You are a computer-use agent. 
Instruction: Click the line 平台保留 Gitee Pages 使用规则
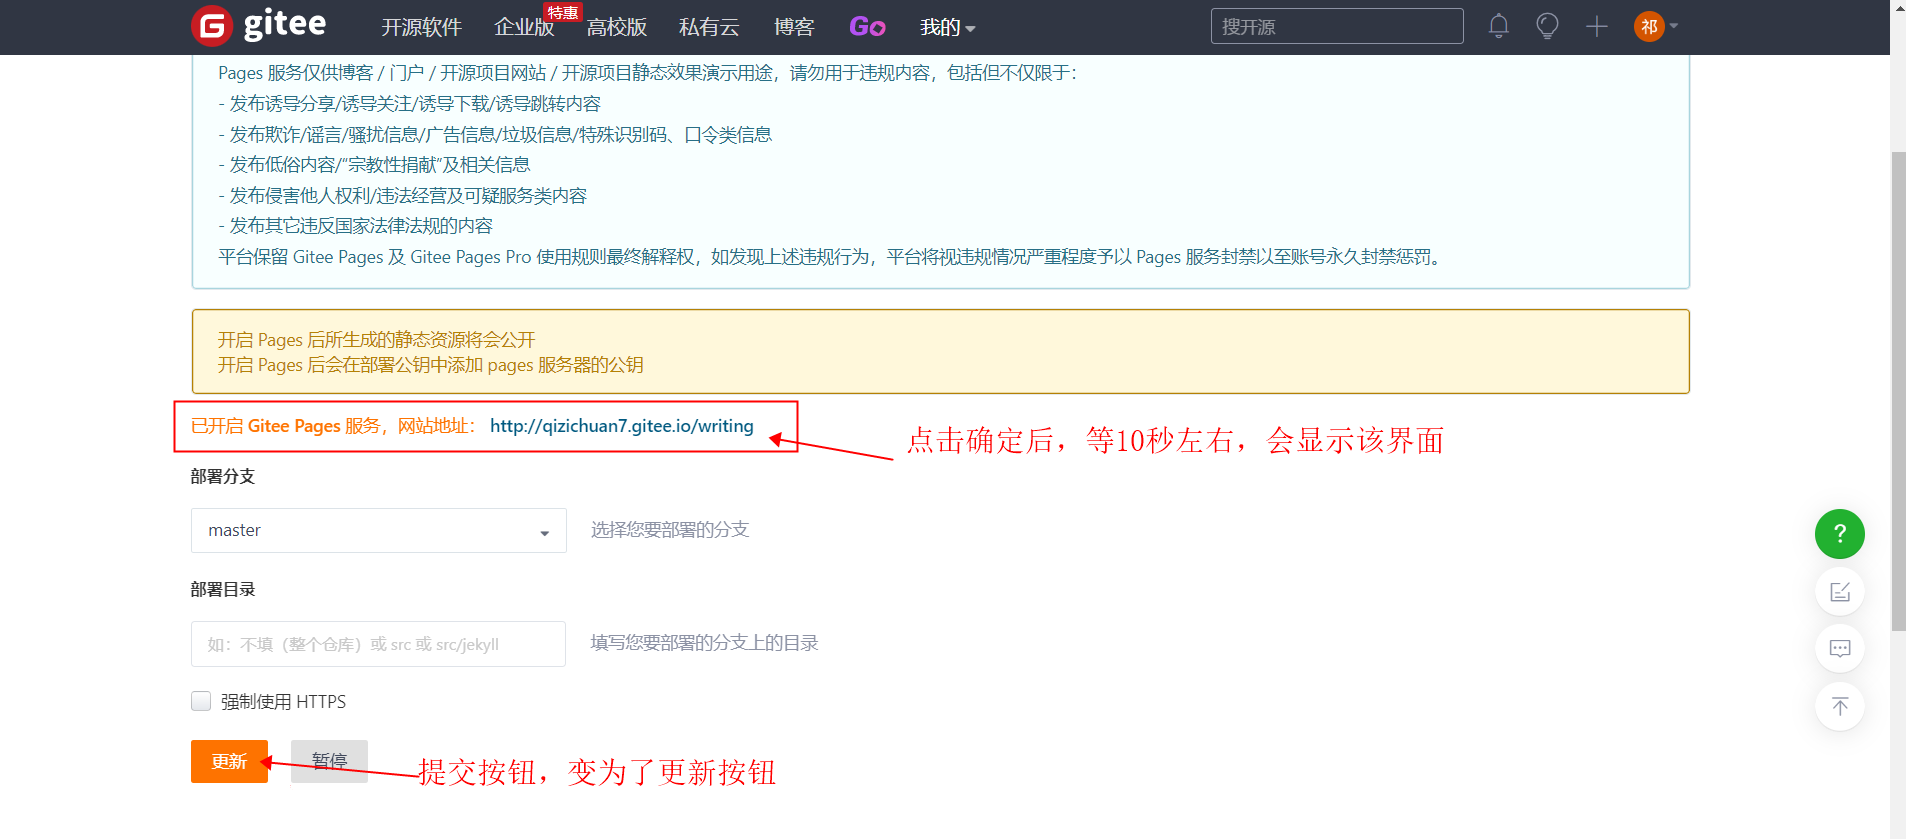pyautogui.click(x=832, y=257)
